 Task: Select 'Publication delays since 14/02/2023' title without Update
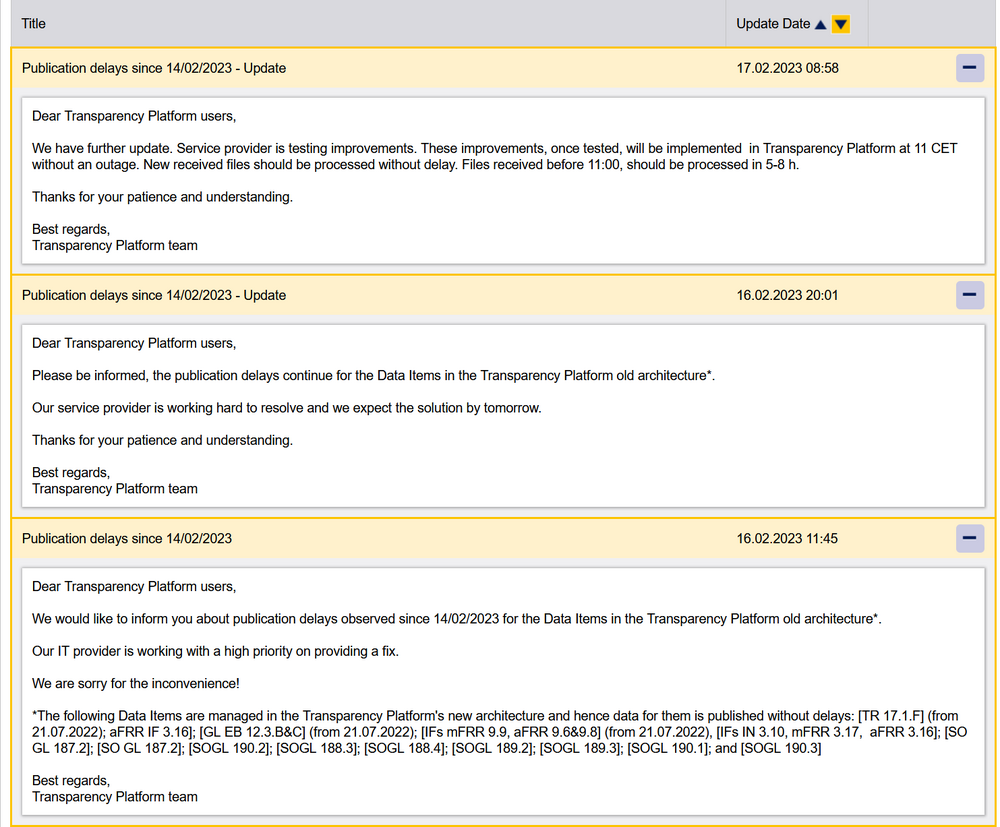[x=127, y=538]
